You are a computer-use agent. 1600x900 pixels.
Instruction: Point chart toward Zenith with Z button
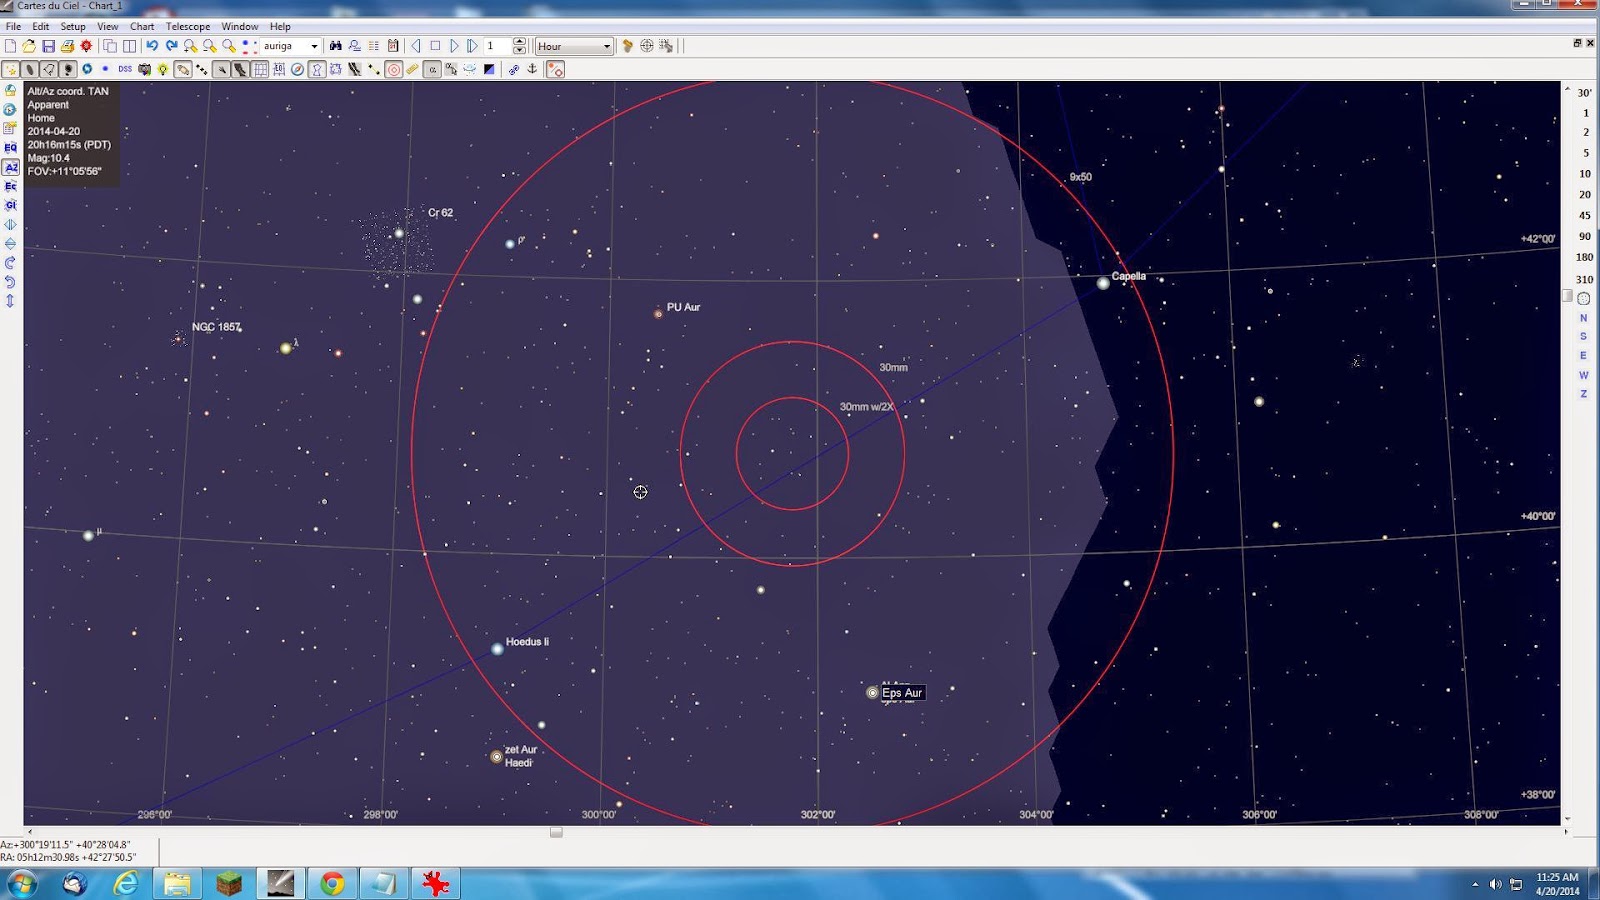tap(1583, 394)
